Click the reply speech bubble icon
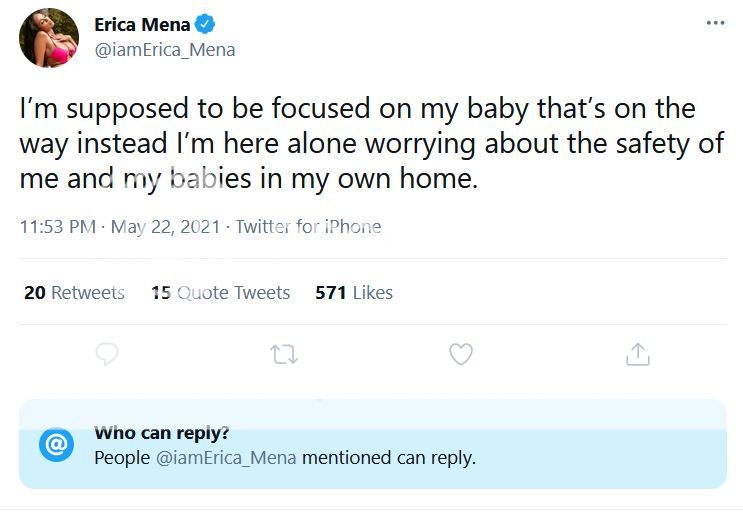 [107, 354]
